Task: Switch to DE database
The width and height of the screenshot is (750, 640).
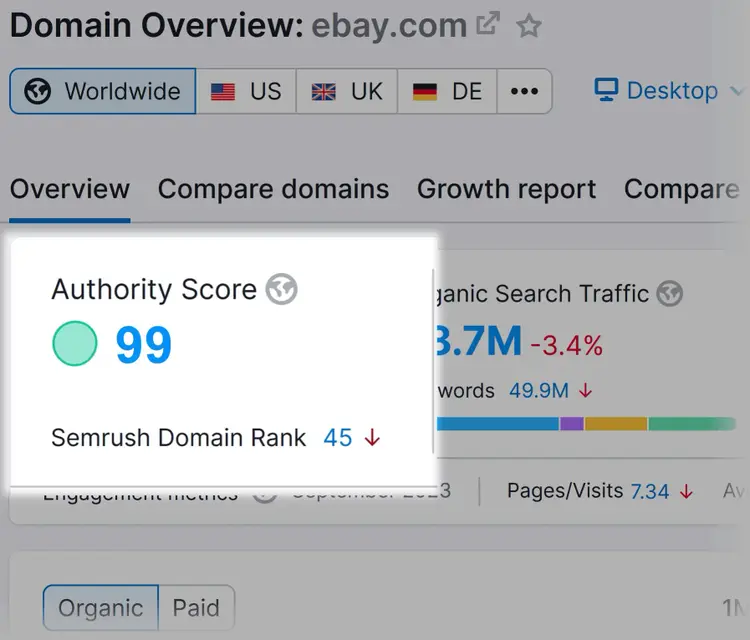Action: (x=447, y=91)
